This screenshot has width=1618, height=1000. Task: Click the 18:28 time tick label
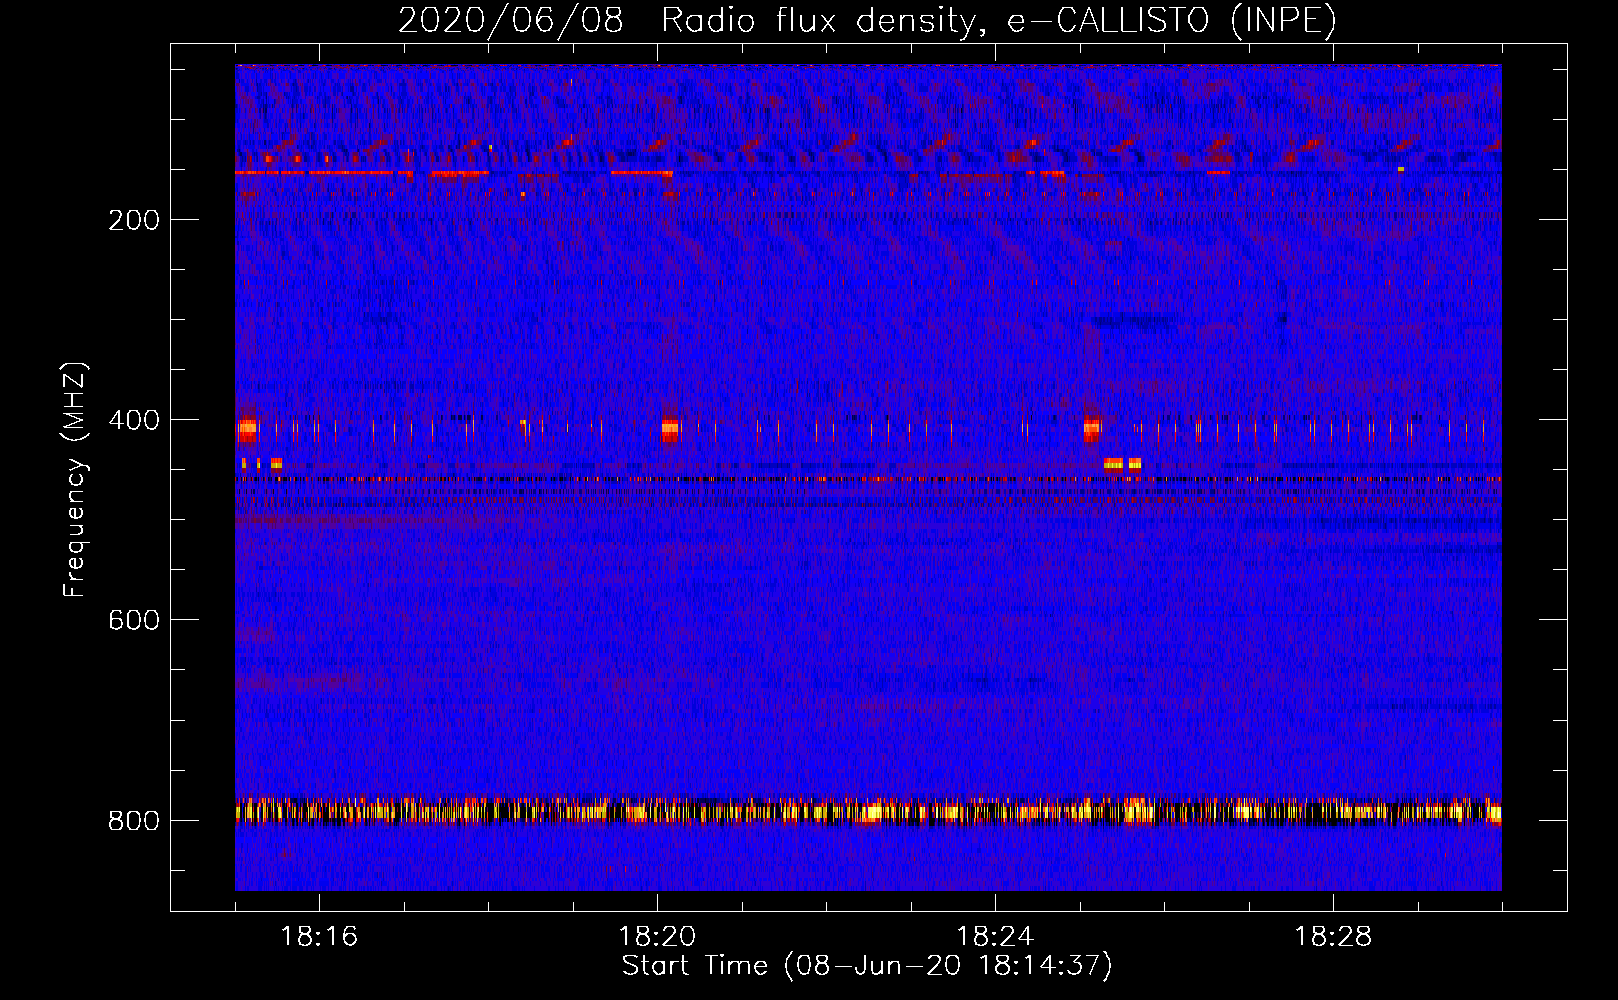1333,937
